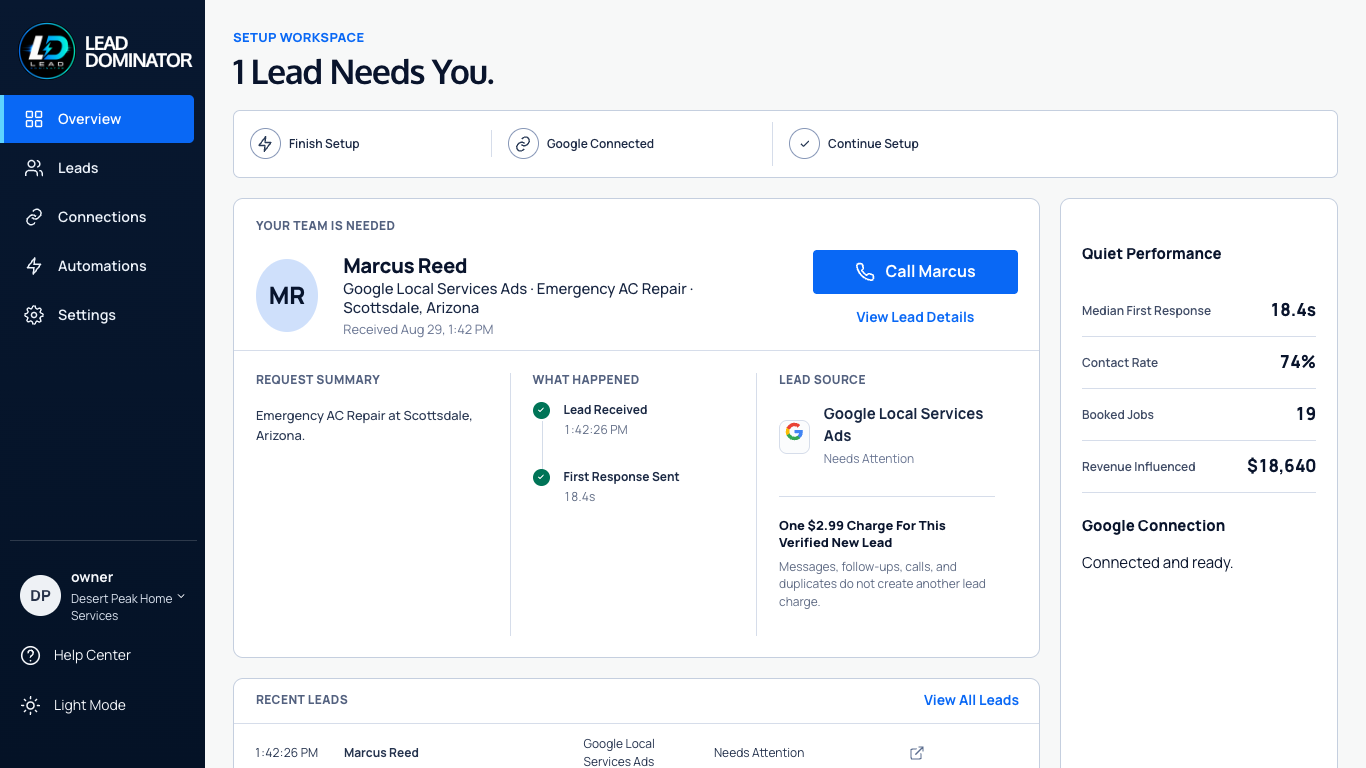Click the Connections link icon
The width and height of the screenshot is (1366, 768).
click(x=34, y=217)
